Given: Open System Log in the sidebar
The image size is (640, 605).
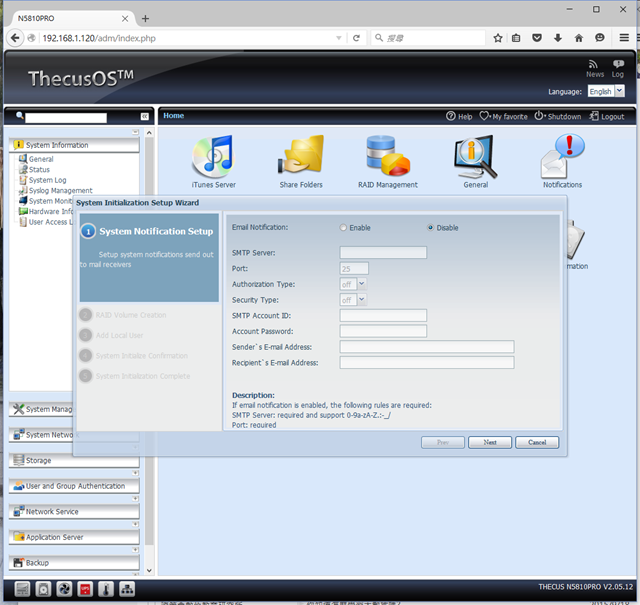Looking at the screenshot, I should [47, 180].
